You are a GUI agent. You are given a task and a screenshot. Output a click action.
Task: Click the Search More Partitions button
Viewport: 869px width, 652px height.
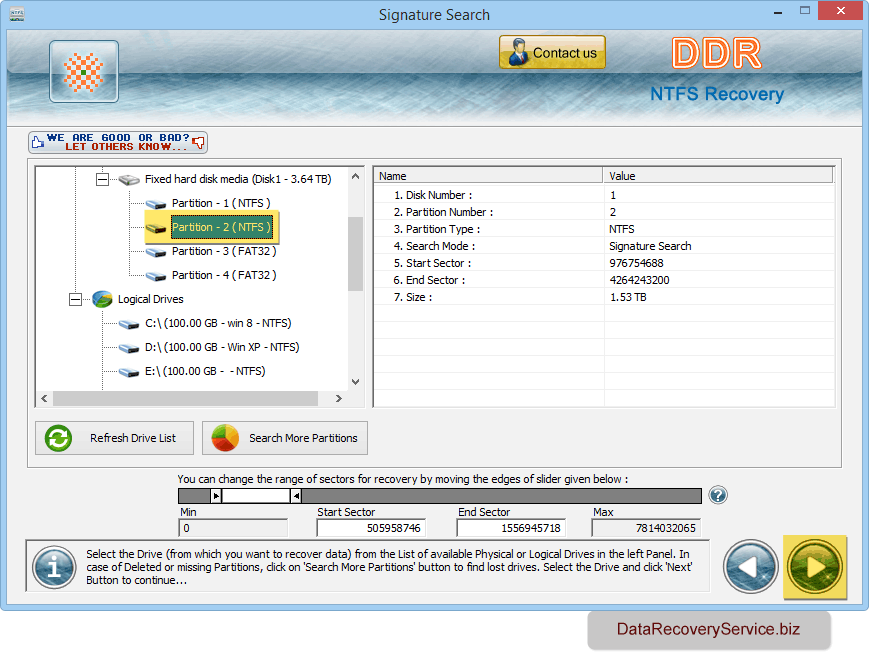click(285, 438)
